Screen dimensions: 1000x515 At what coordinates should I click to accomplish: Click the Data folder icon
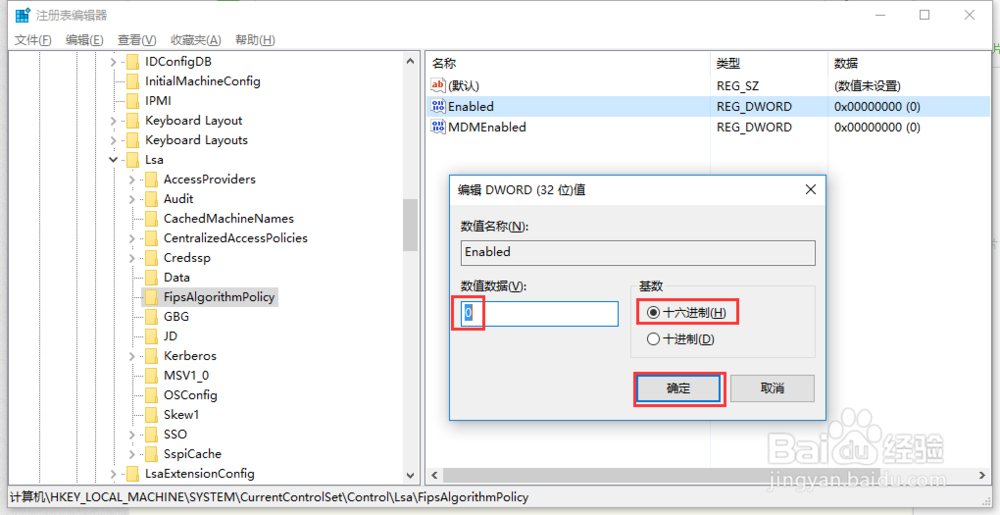coord(151,278)
